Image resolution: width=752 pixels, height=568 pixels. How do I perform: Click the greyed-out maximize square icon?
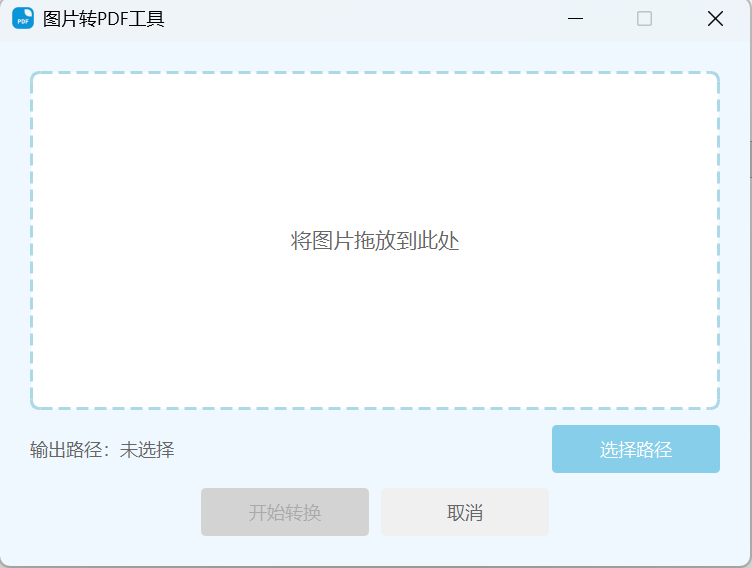tap(644, 19)
